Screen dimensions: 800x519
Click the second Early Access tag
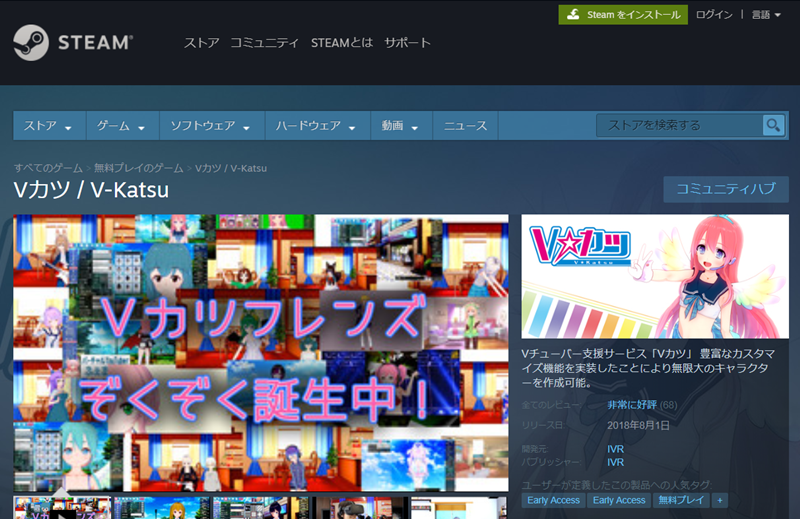619,501
